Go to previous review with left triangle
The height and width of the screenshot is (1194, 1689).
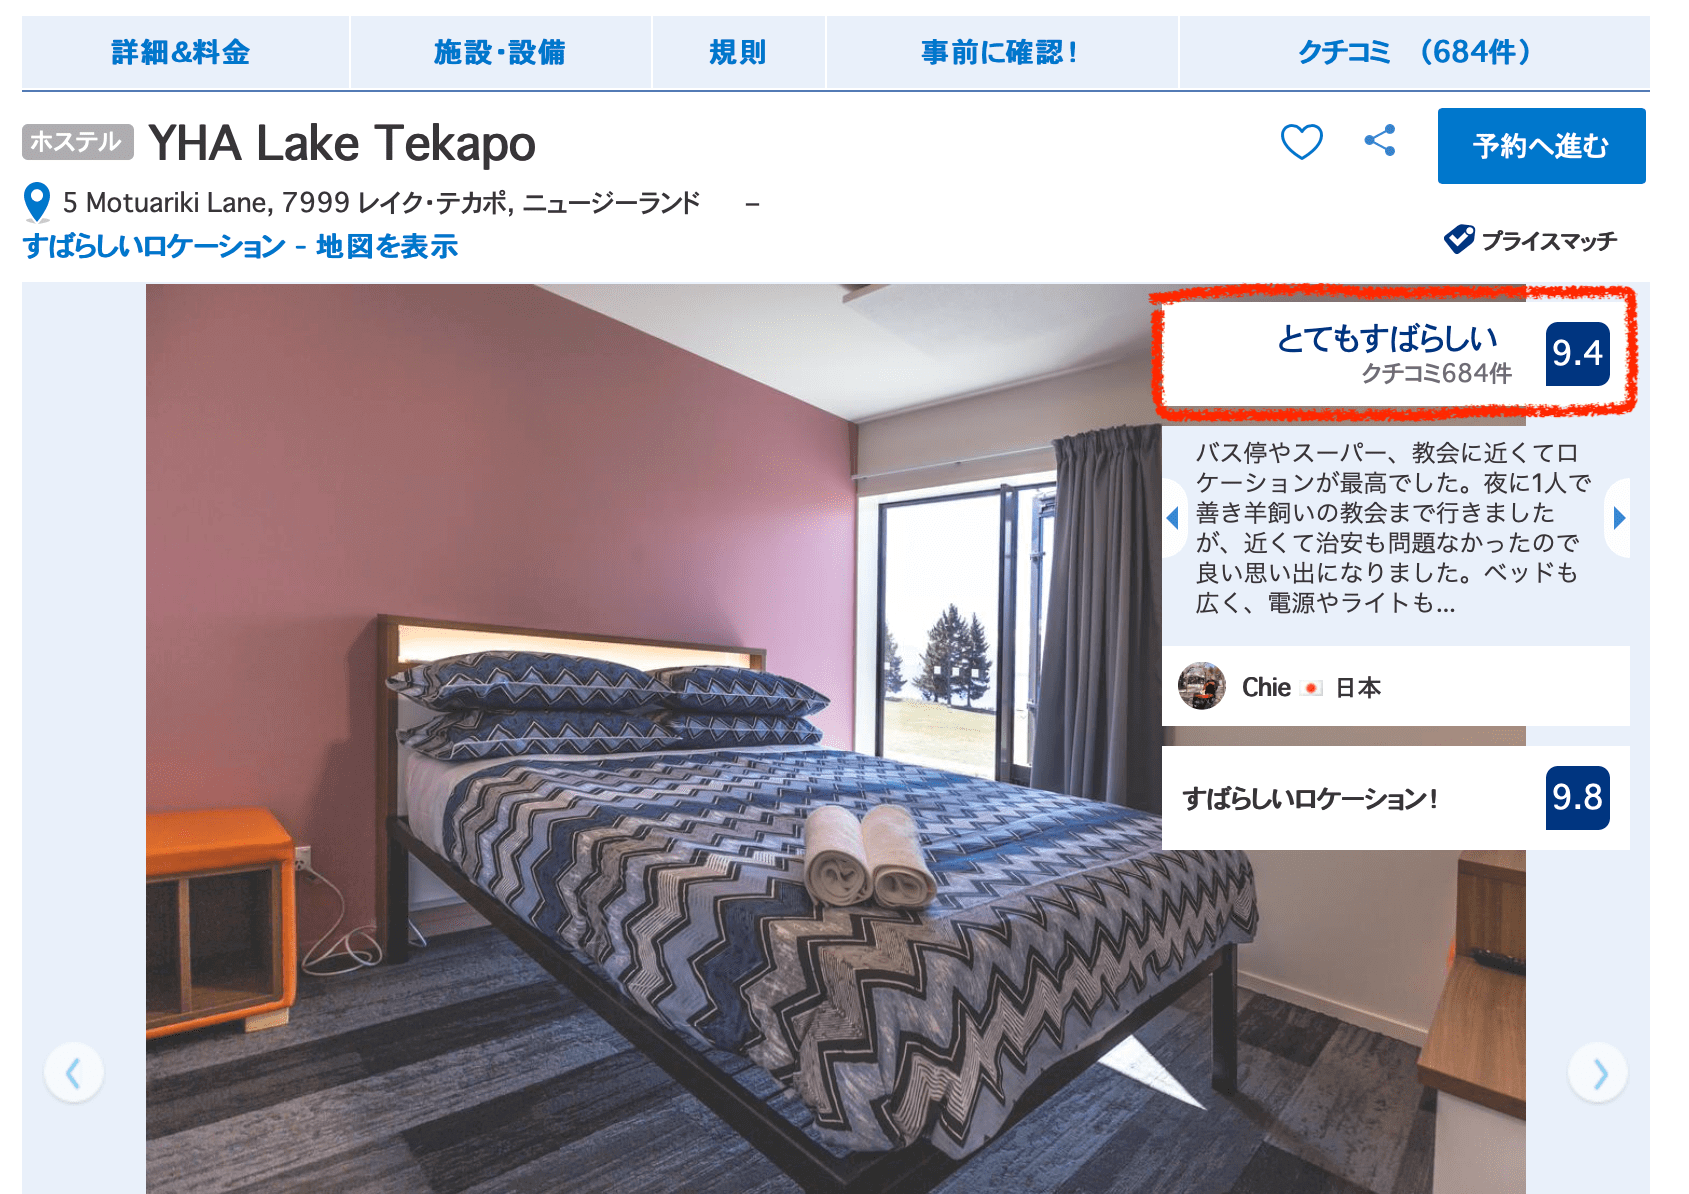pos(1173,518)
